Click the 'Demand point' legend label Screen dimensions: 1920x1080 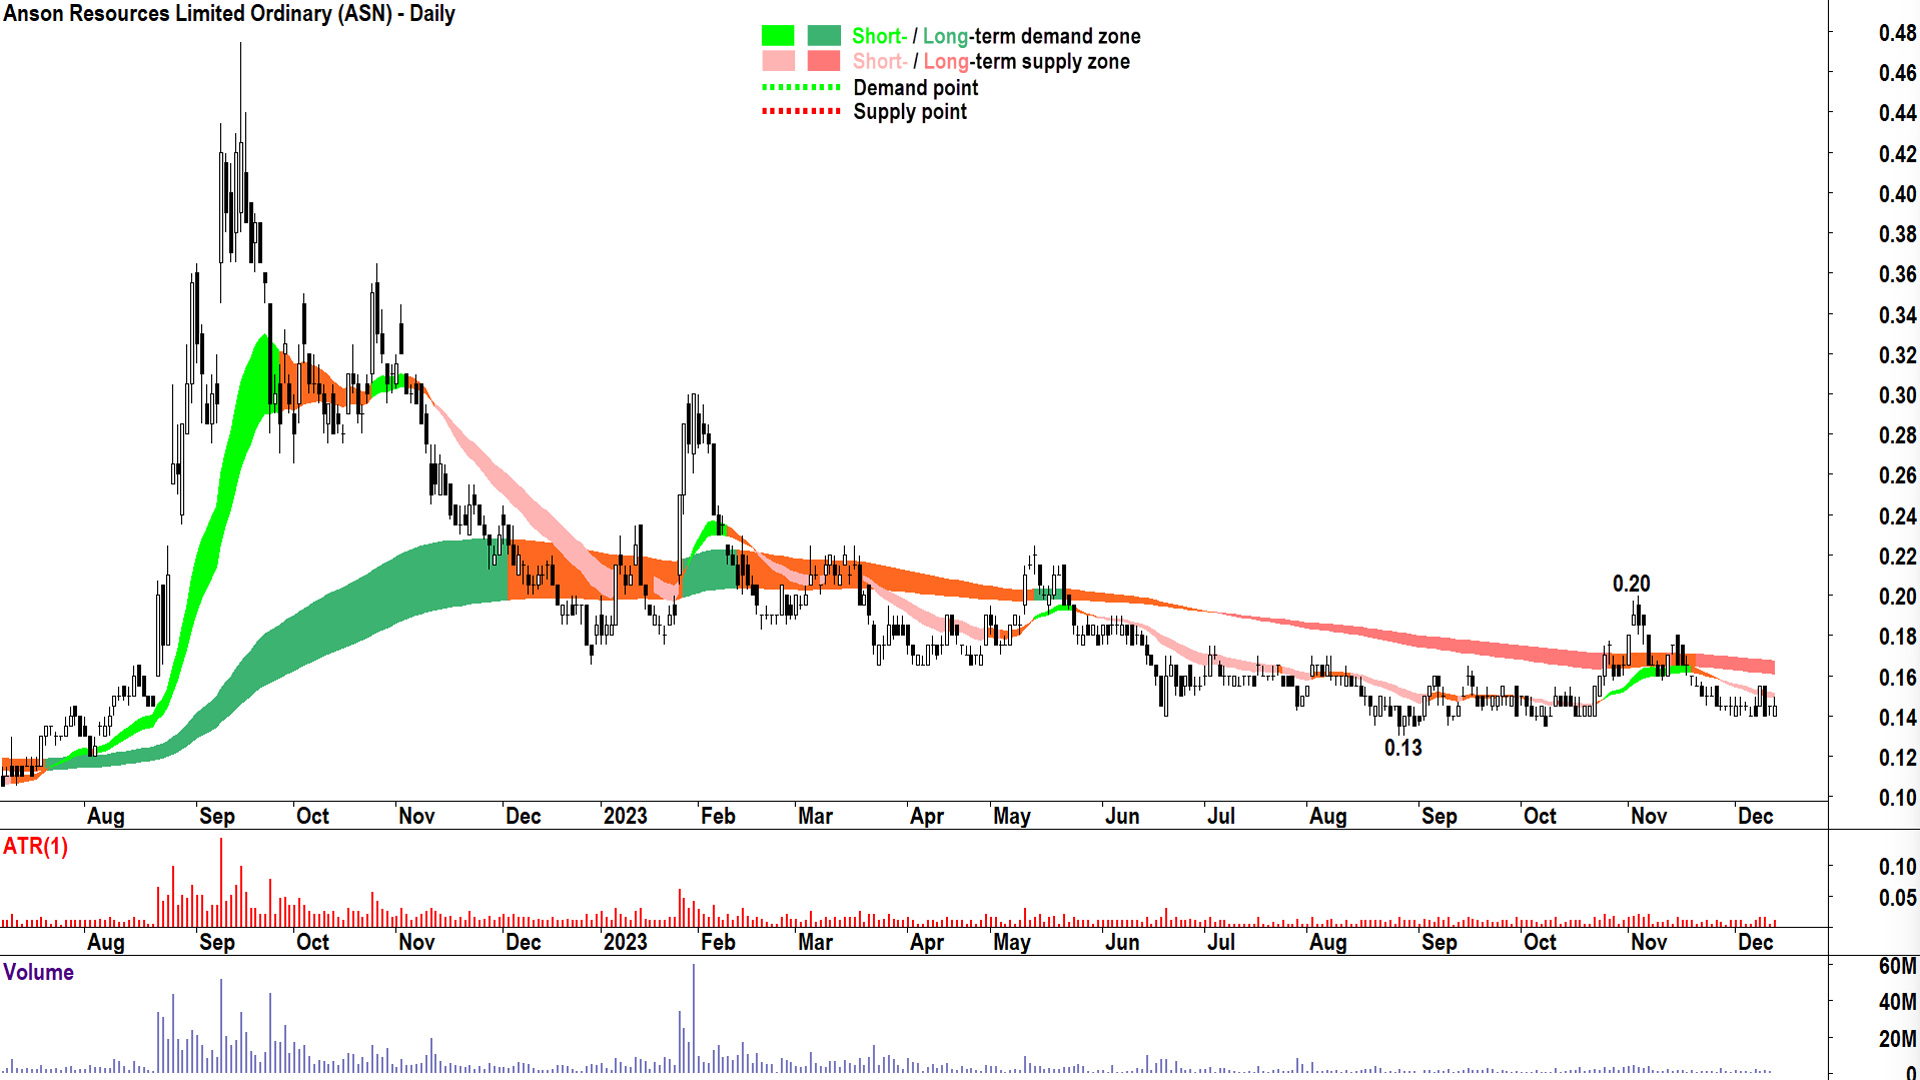coord(916,88)
